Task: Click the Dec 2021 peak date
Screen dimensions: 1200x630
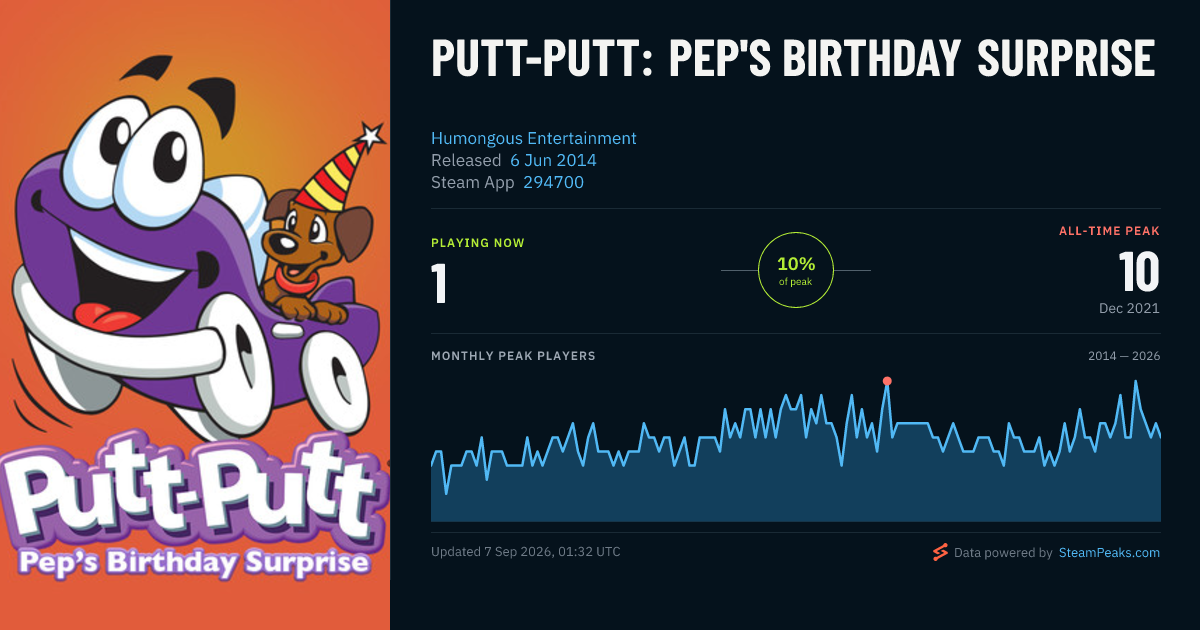Action: tap(1129, 308)
